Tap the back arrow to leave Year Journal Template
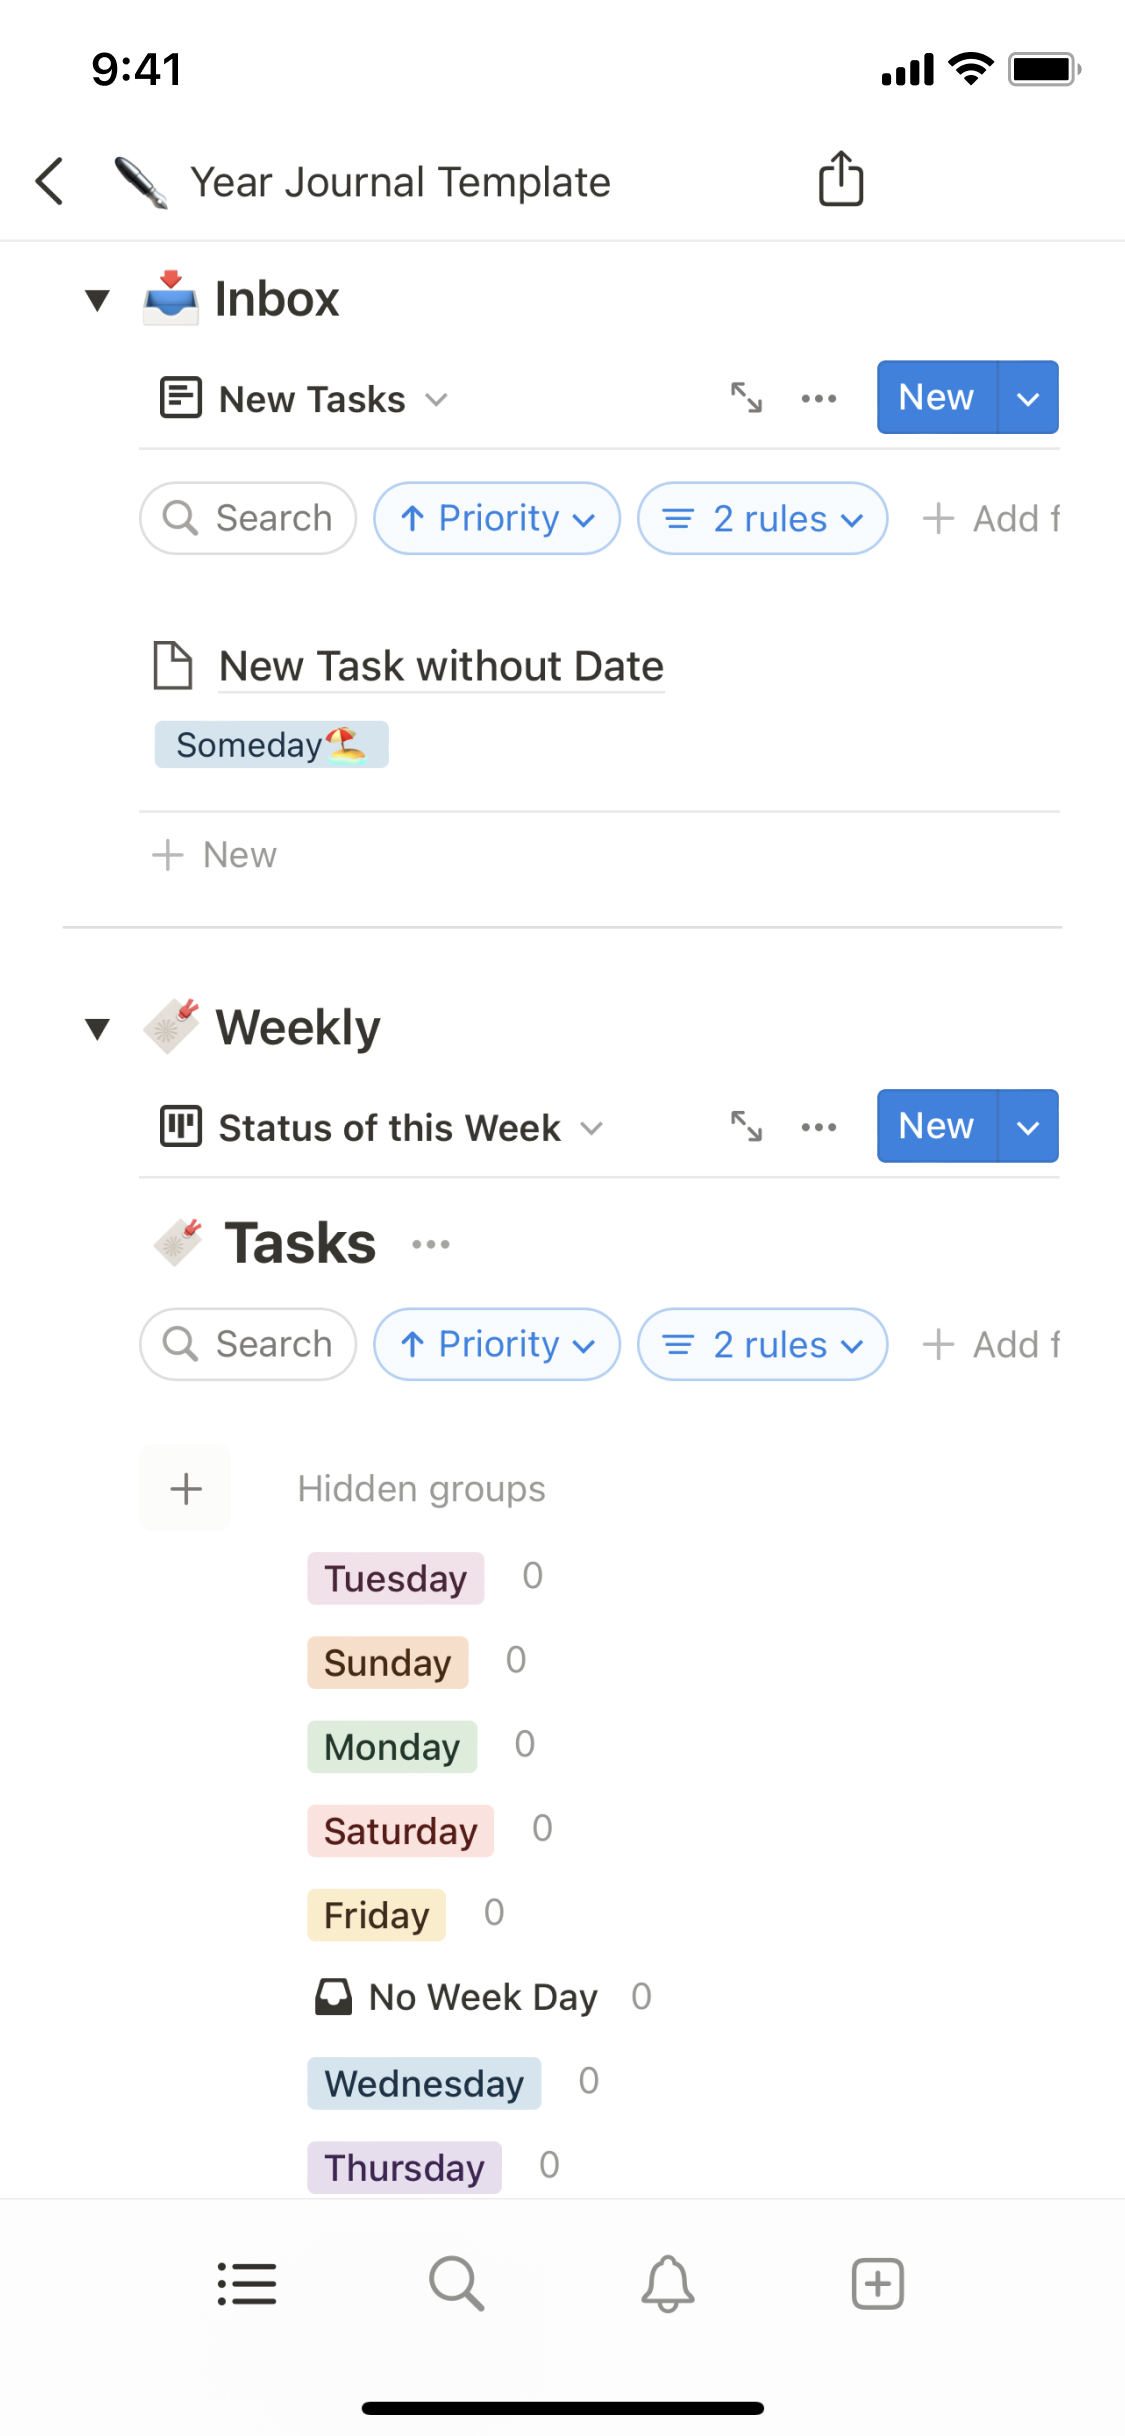 (x=49, y=181)
